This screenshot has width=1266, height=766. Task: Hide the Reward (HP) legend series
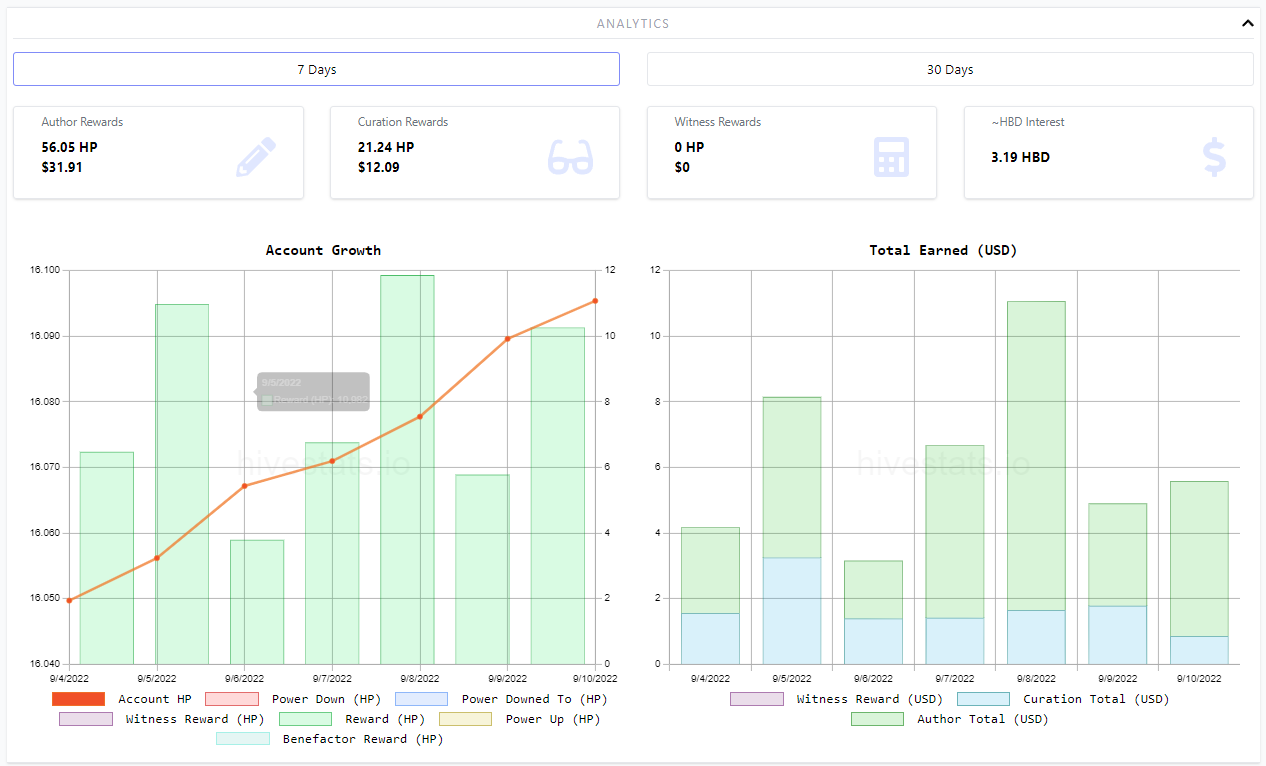[352, 719]
